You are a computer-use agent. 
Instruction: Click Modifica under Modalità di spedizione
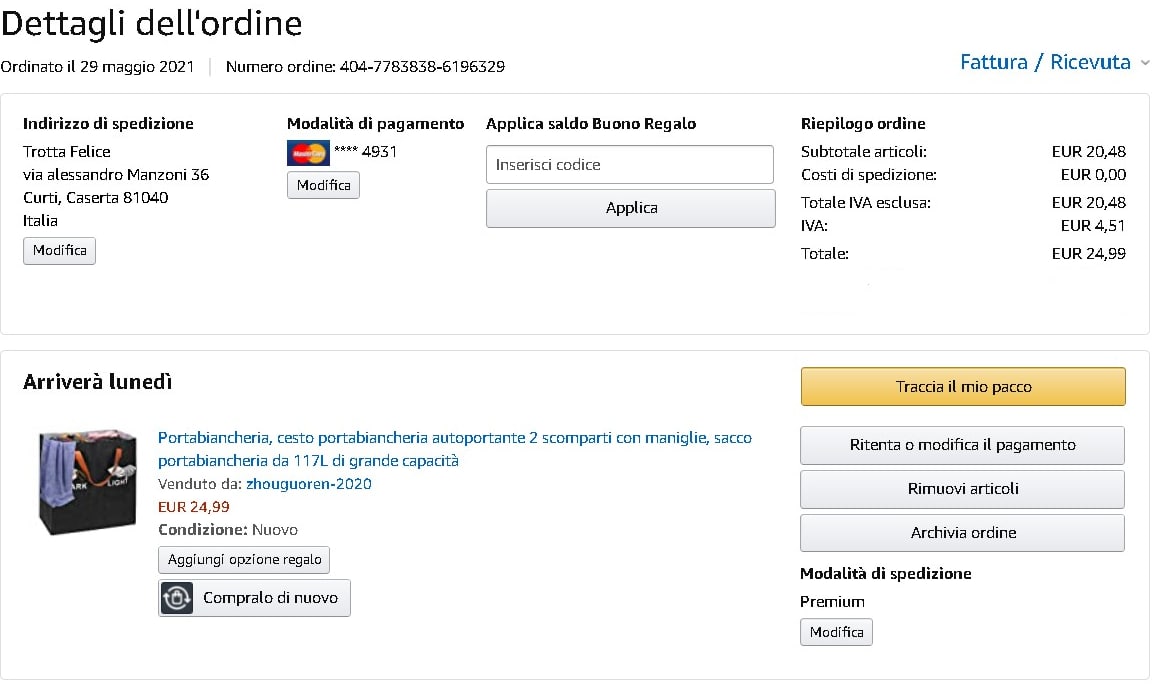[x=836, y=632]
